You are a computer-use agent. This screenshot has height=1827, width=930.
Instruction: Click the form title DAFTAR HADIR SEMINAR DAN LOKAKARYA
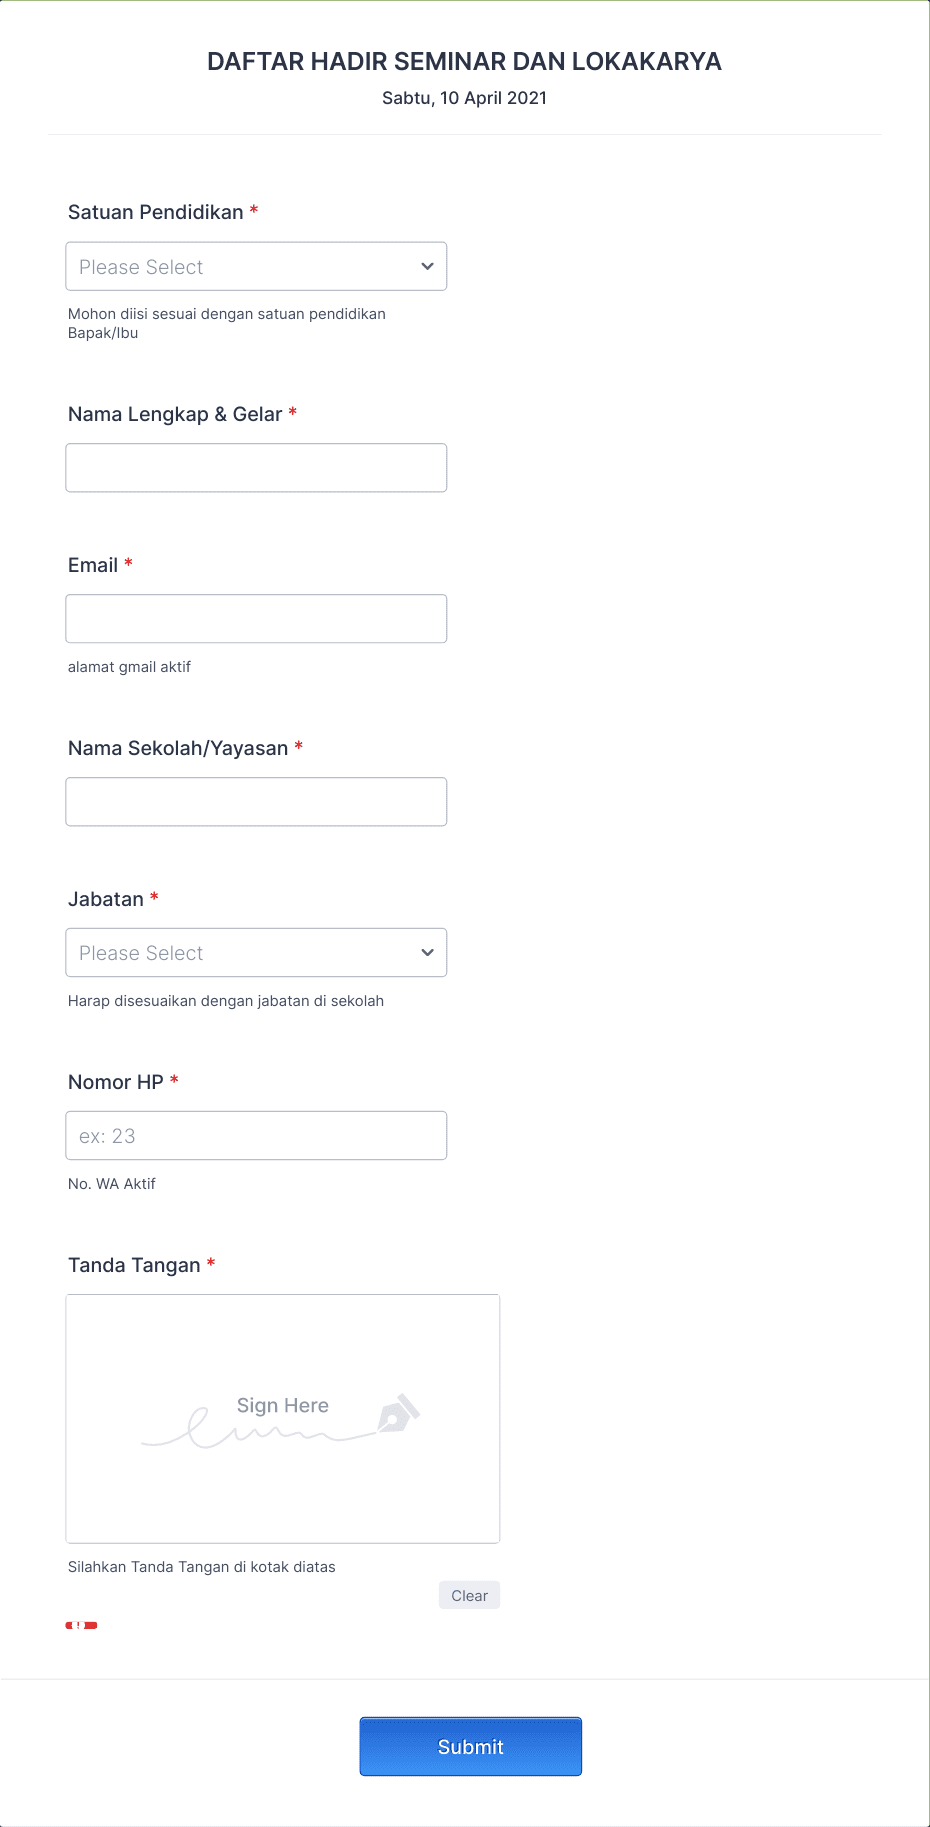(464, 61)
